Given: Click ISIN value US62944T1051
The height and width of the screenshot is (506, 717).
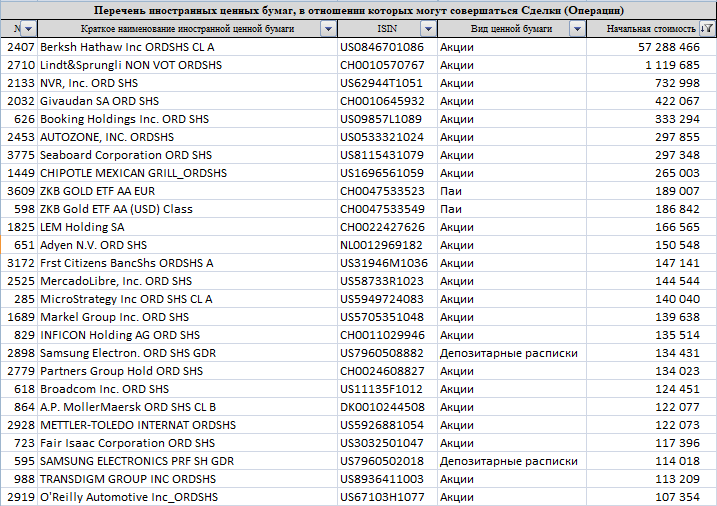Looking at the screenshot, I should [x=381, y=83].
